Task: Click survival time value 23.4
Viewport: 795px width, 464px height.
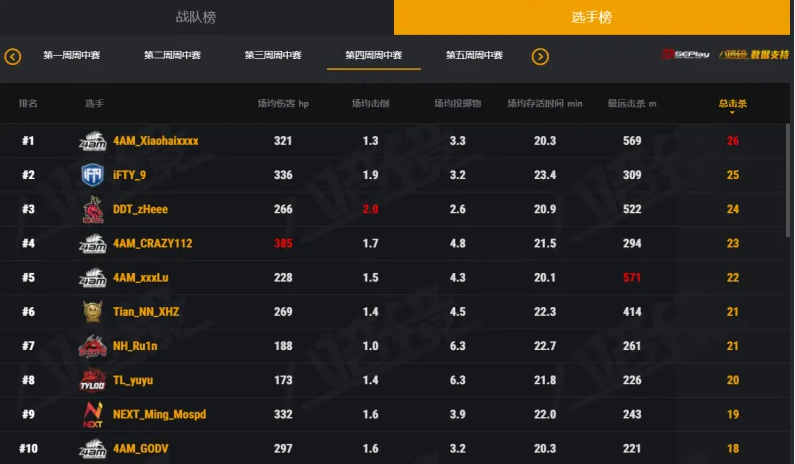Action: point(545,175)
